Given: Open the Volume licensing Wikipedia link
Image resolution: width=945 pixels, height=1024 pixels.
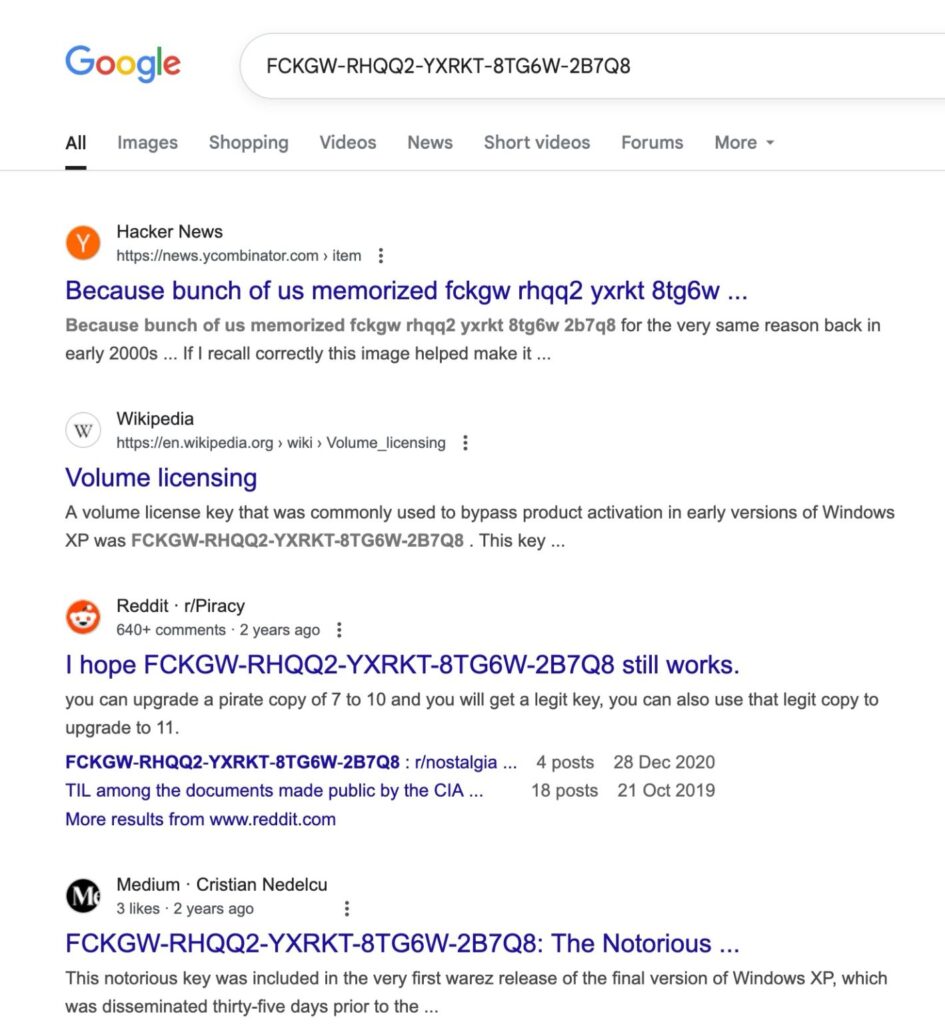Looking at the screenshot, I should point(161,478).
